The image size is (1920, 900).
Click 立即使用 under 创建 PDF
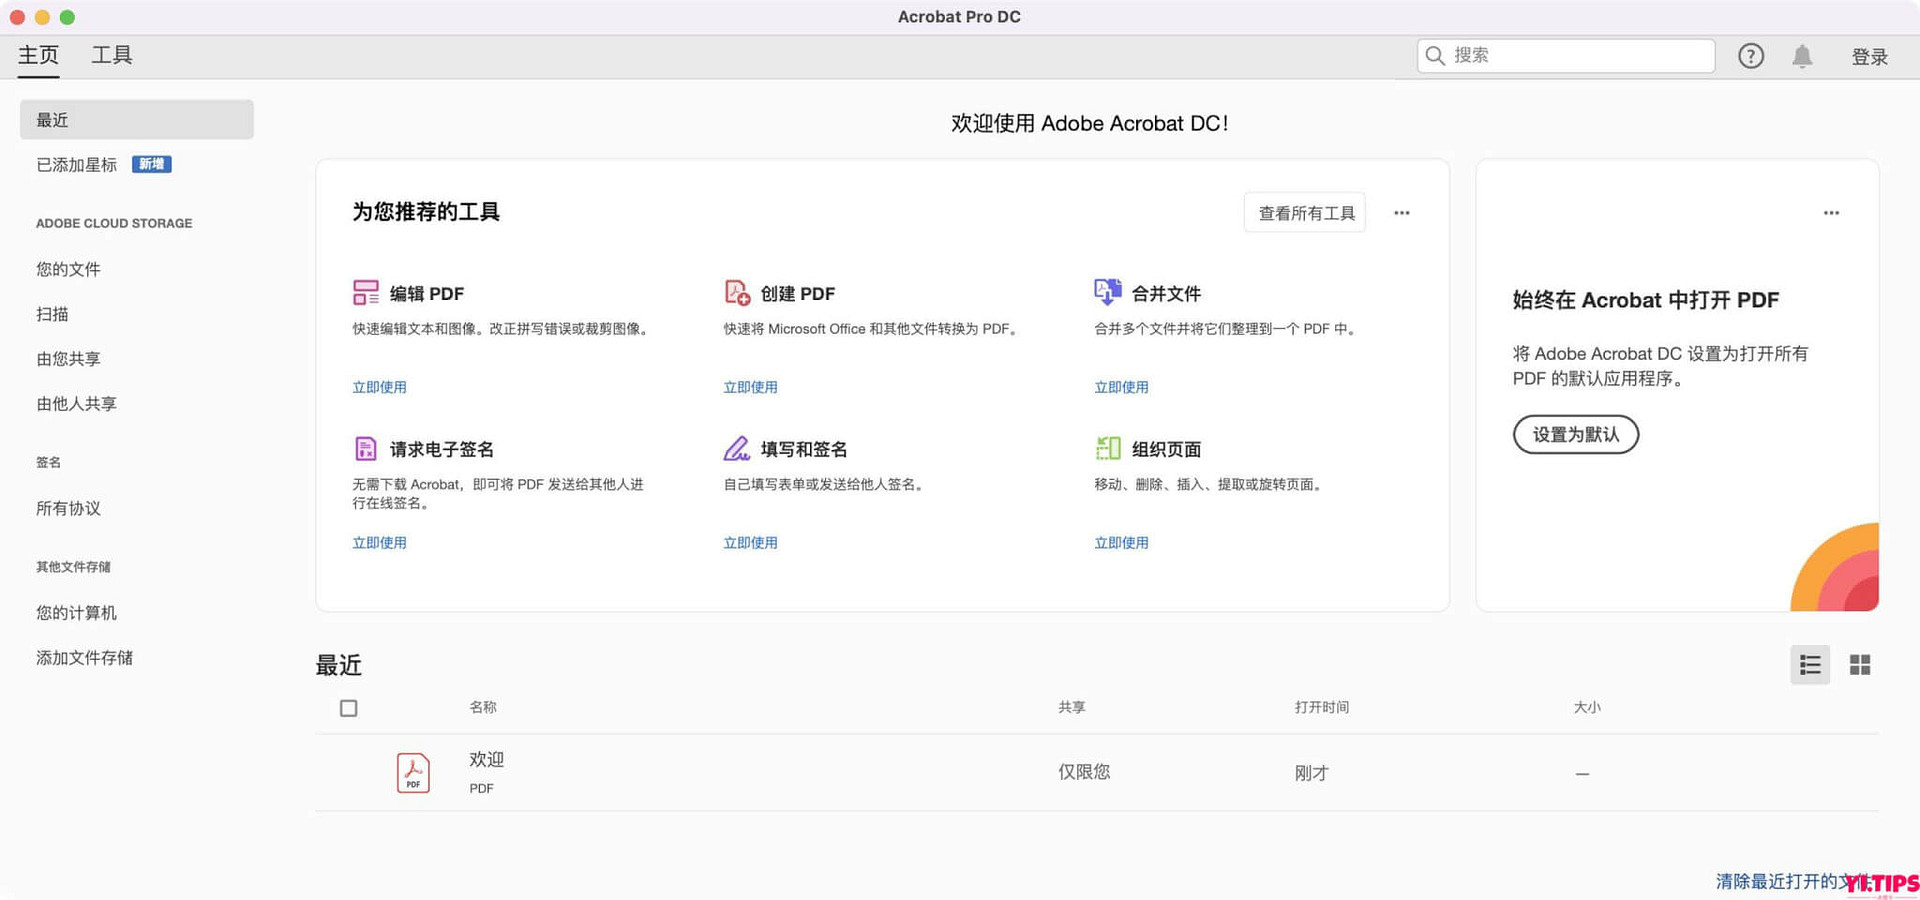pos(750,387)
